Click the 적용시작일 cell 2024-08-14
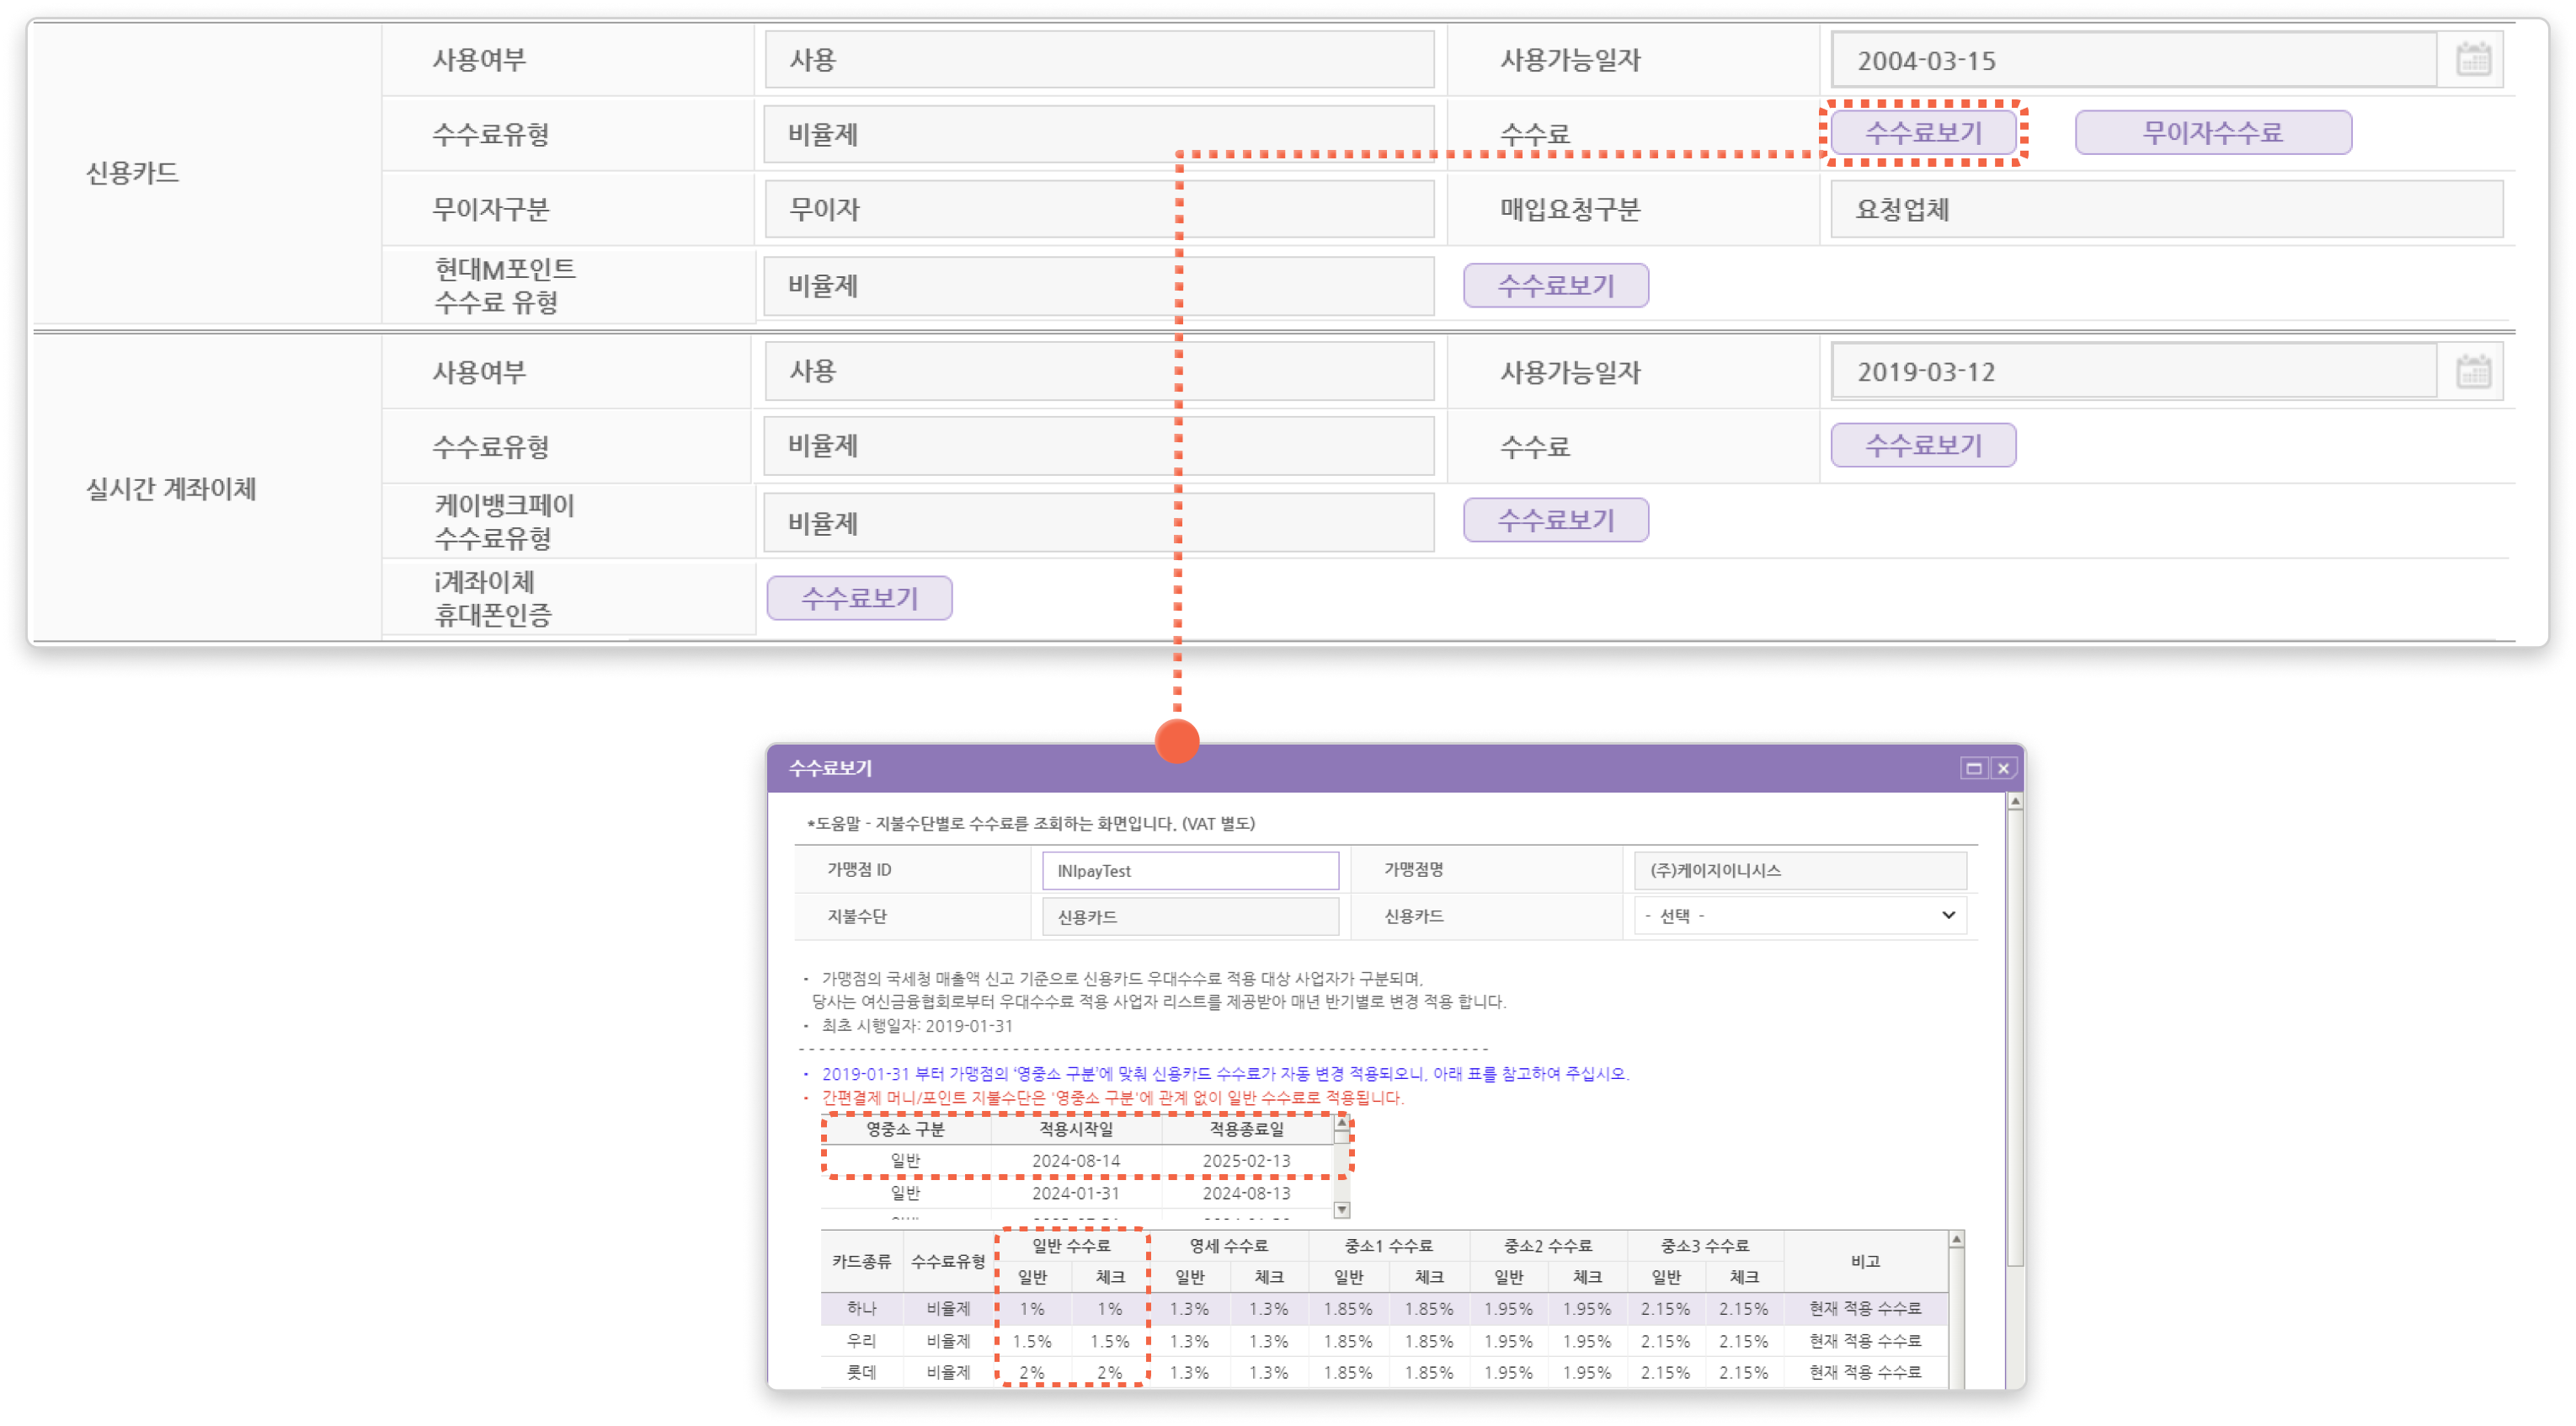Viewport: 2576px width, 1426px height. [x=1076, y=1160]
